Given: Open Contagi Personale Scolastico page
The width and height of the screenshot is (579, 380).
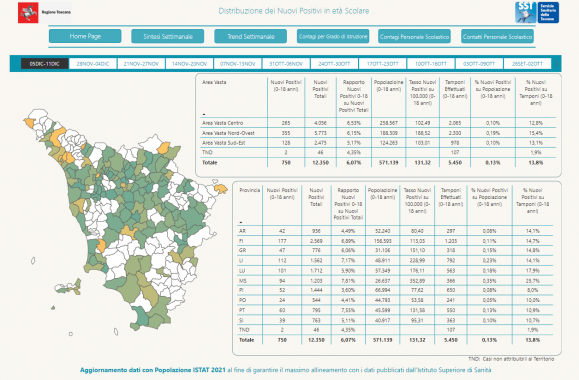Looking at the screenshot, I should (x=414, y=36).
